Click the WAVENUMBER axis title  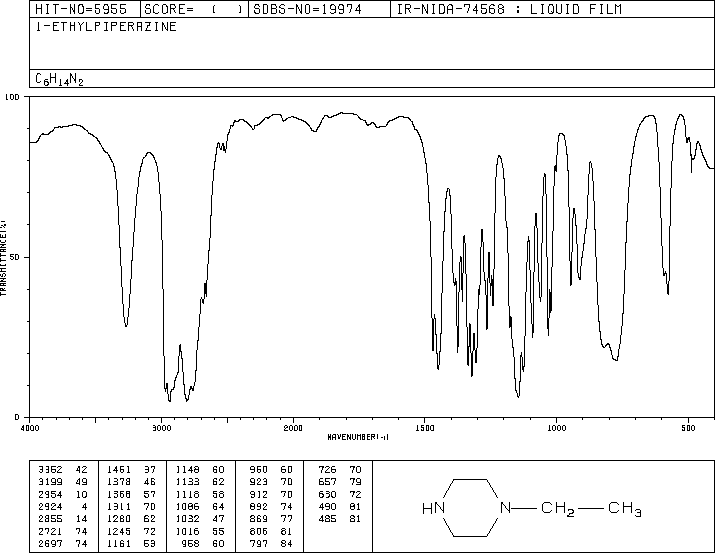[x=358, y=437]
